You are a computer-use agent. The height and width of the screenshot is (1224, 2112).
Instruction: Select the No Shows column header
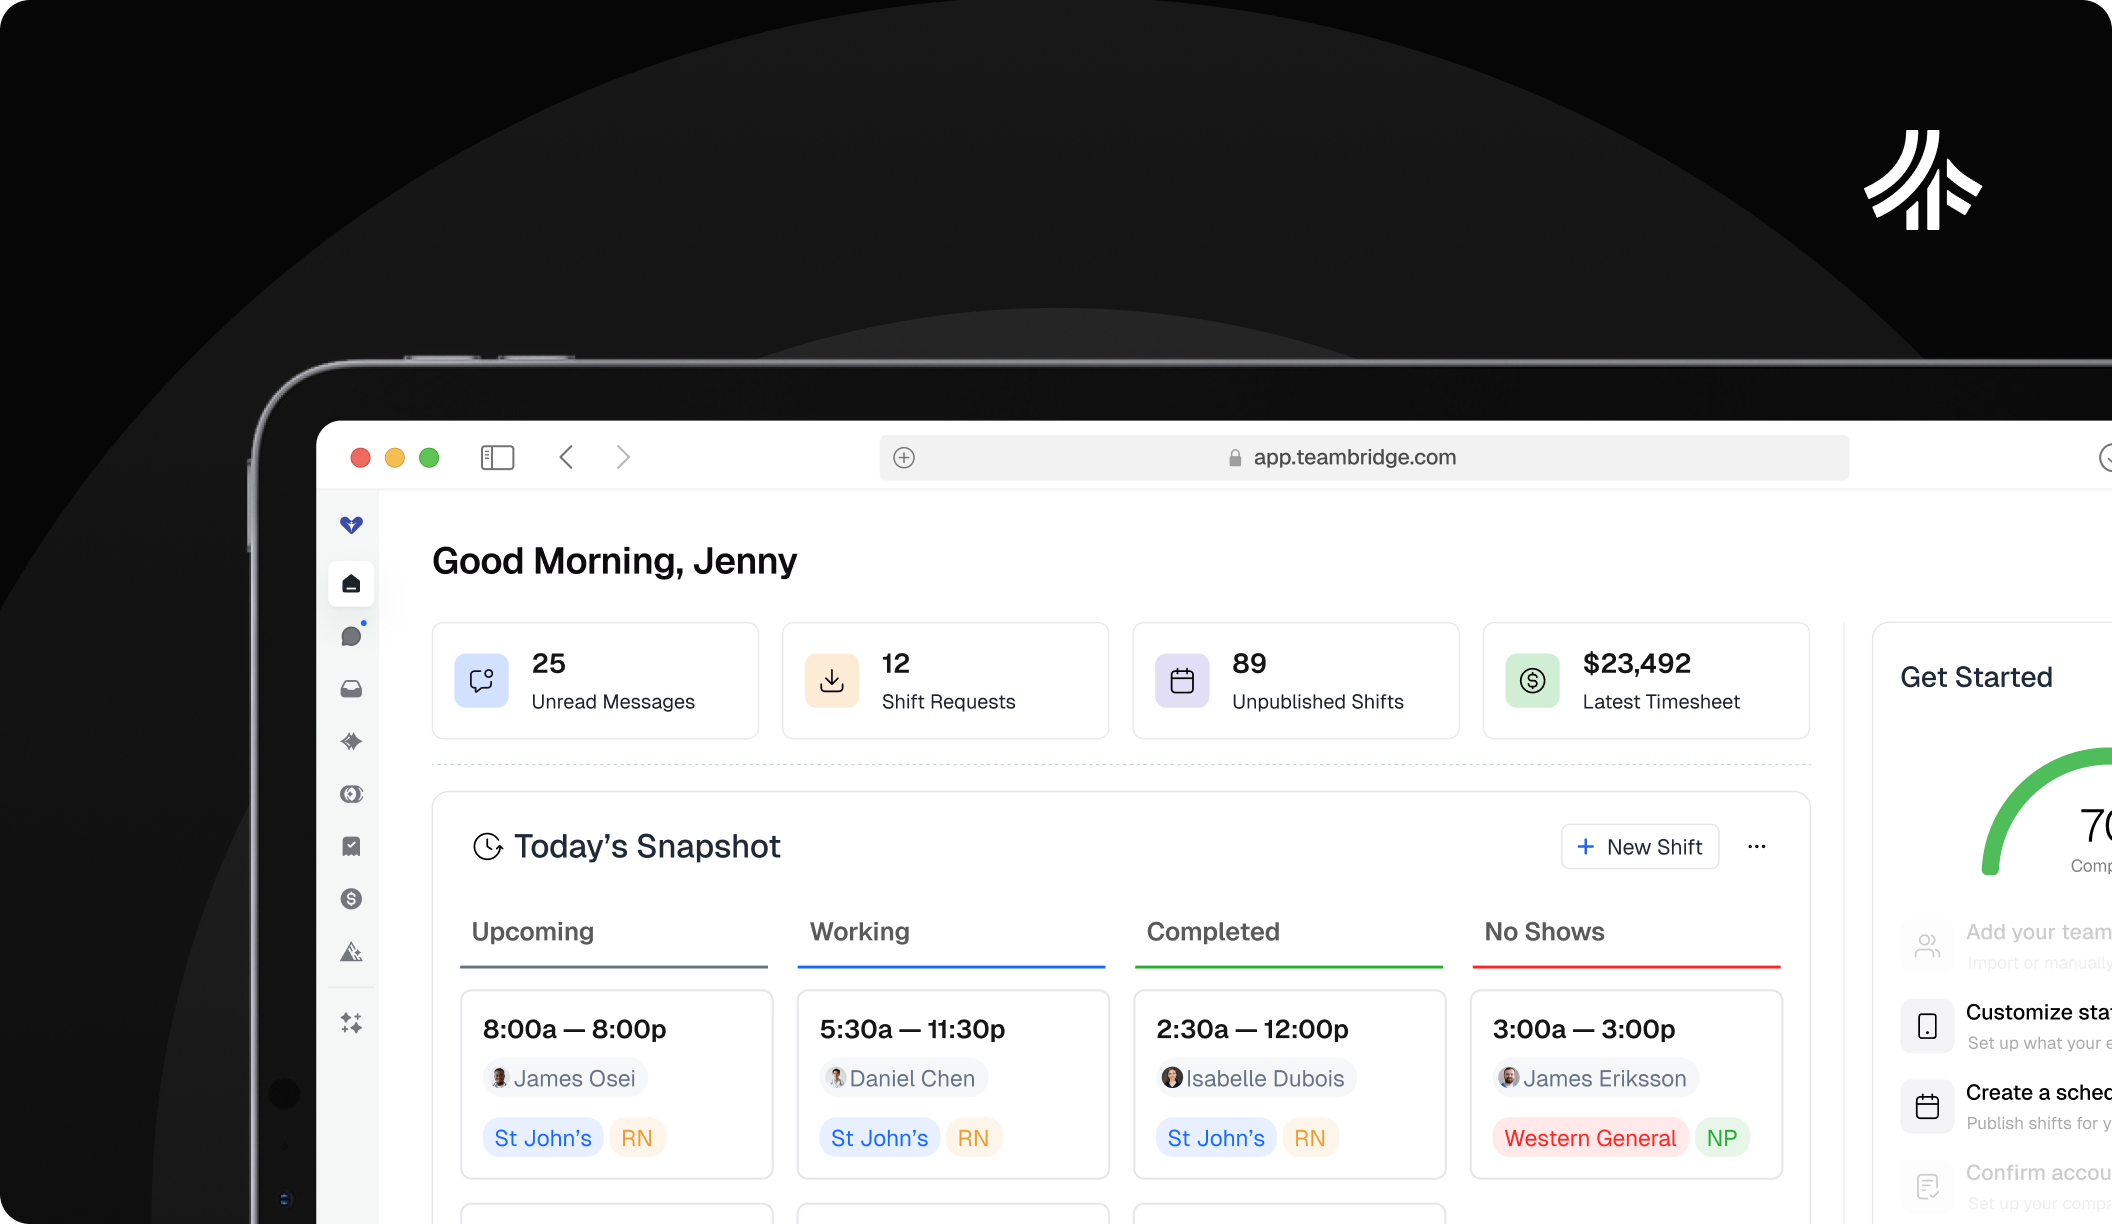pyautogui.click(x=1544, y=932)
